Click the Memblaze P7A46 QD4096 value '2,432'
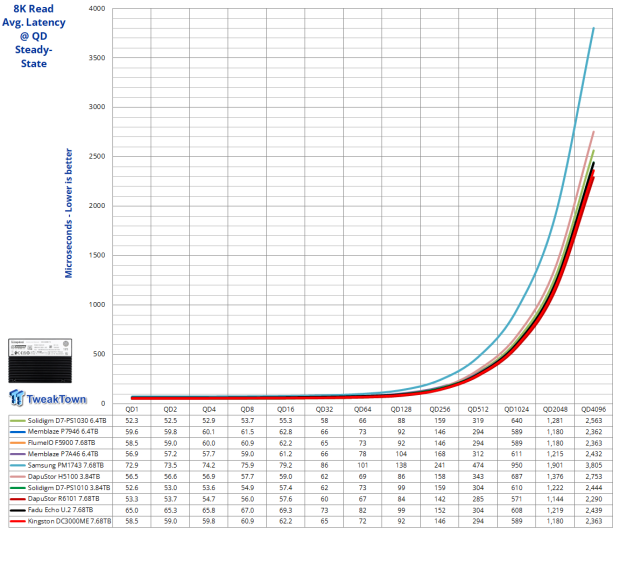The width and height of the screenshot is (620, 568). [594, 454]
